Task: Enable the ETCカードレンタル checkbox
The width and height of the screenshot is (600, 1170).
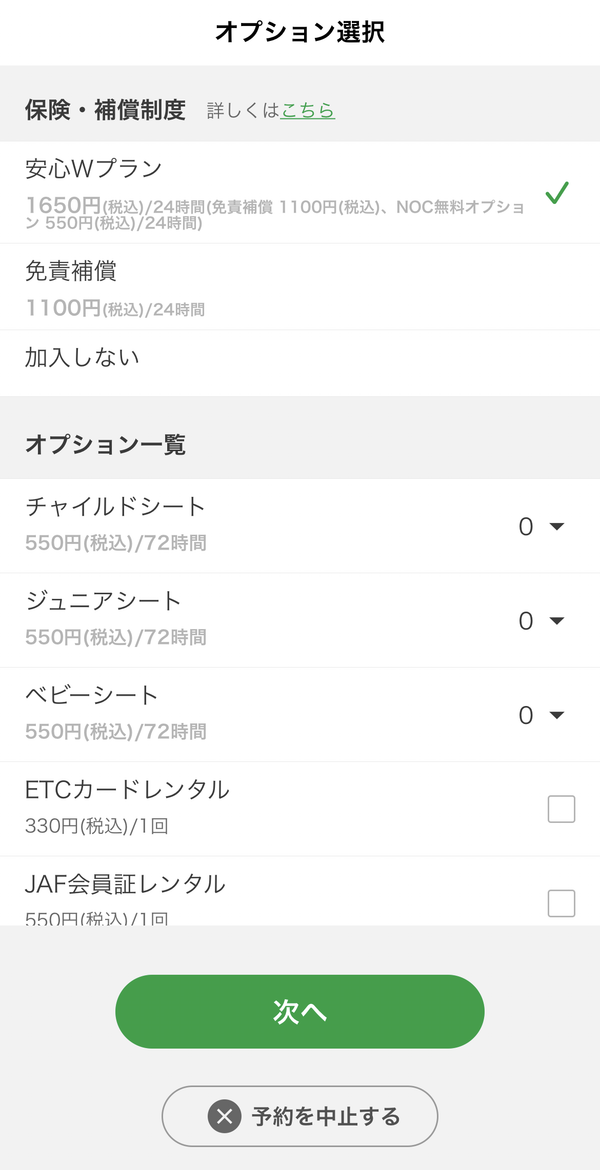Action: point(561,809)
